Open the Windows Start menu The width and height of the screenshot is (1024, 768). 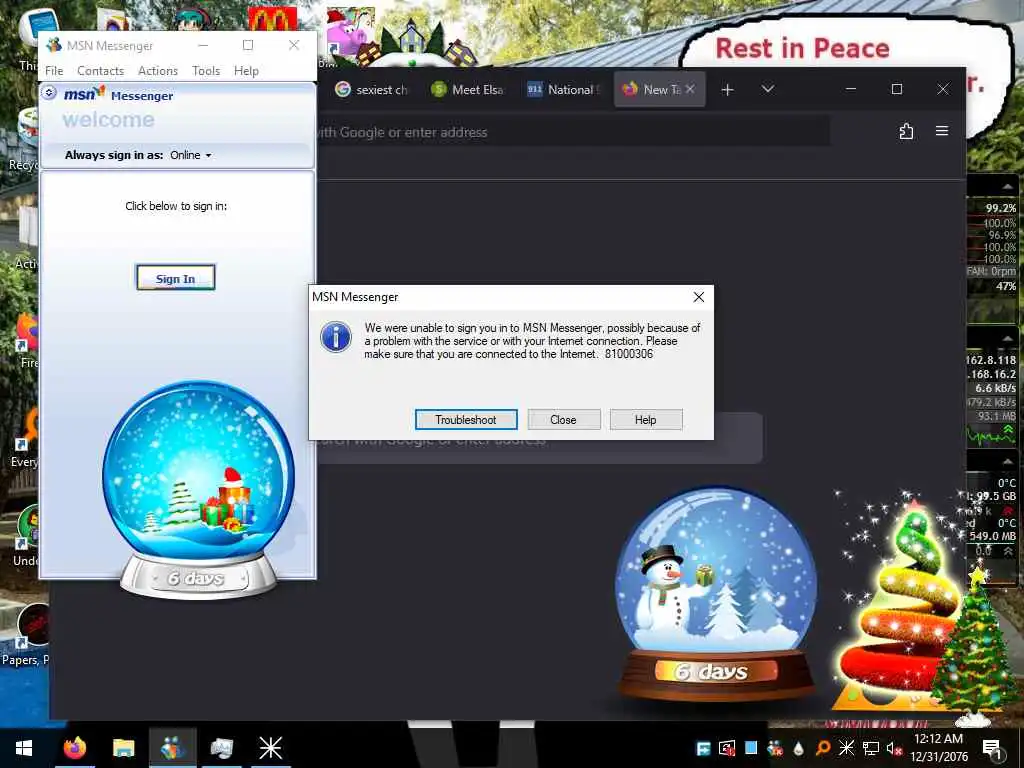pyautogui.click(x=24, y=748)
